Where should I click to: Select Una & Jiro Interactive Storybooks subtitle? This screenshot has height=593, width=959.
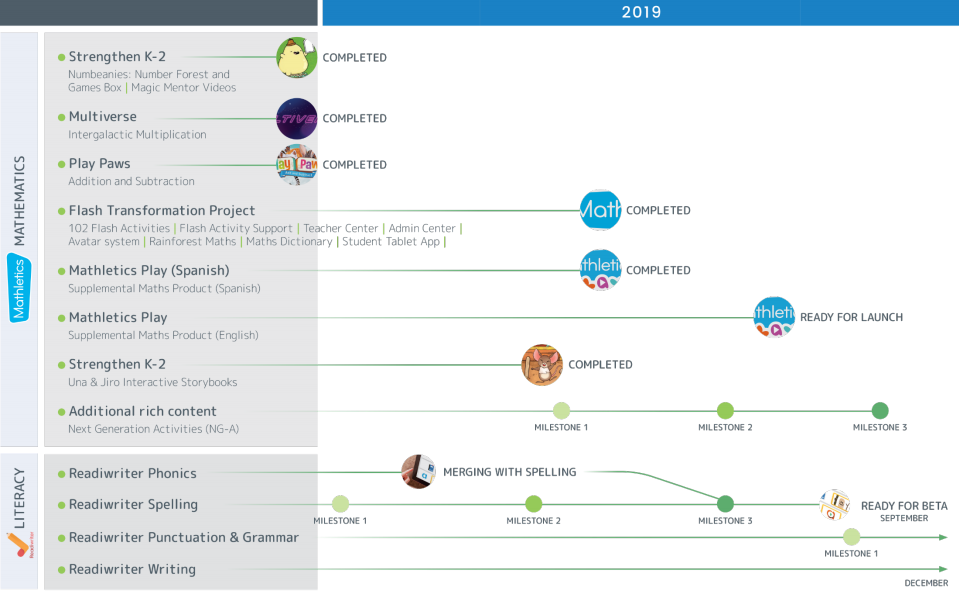tap(153, 383)
